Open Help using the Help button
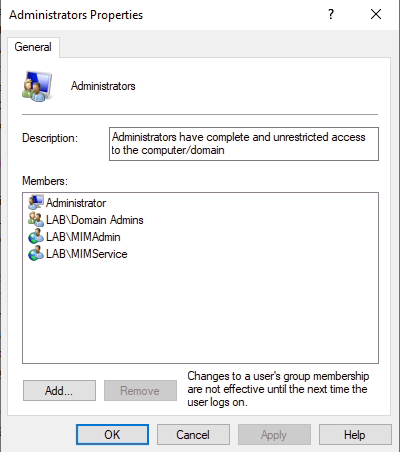Image resolution: width=405 pixels, height=452 pixels. point(355,434)
